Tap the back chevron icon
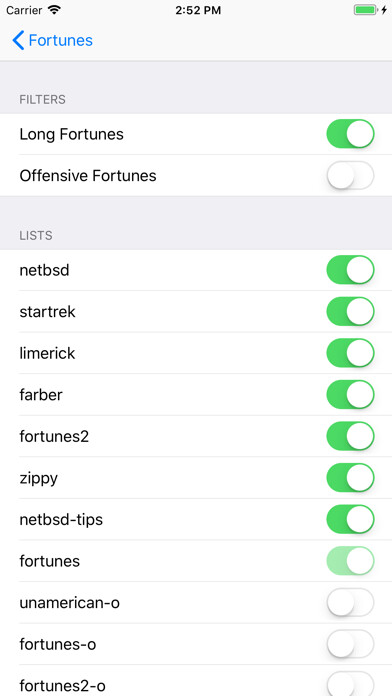Image resolution: width=392 pixels, height=696 pixels. (x=18, y=40)
